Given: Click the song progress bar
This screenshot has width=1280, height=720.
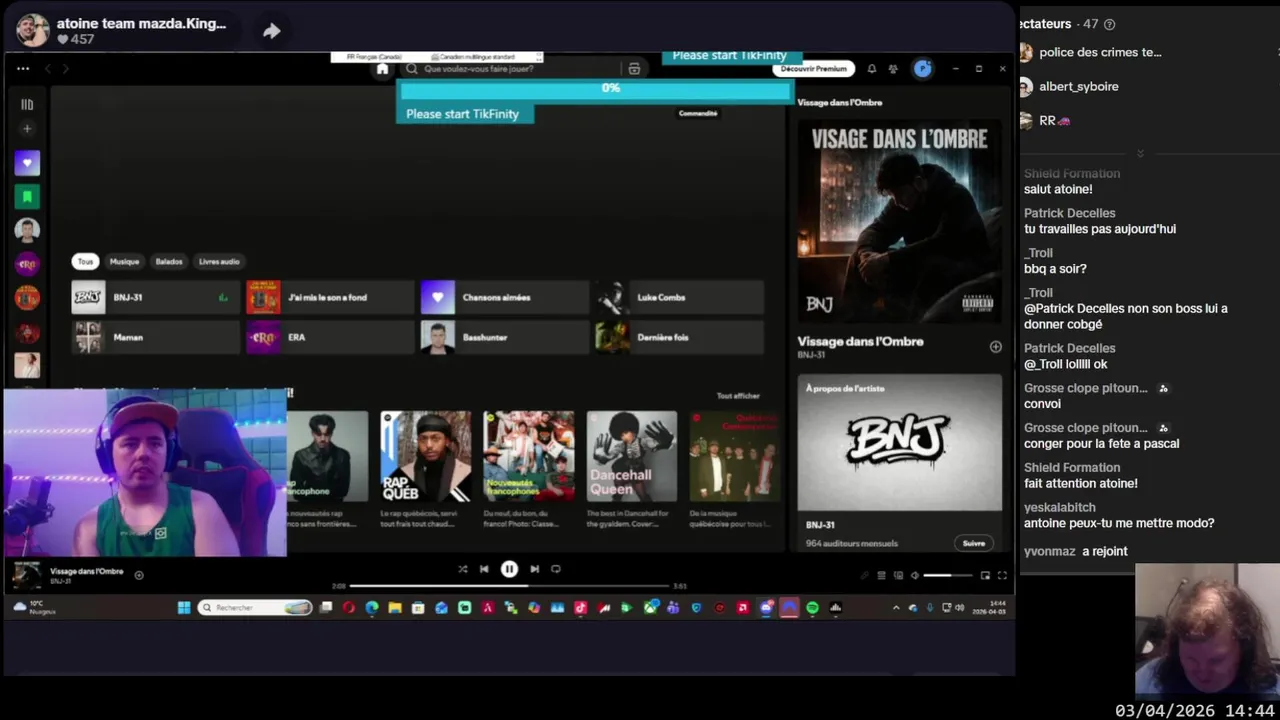Looking at the screenshot, I should click(509, 586).
